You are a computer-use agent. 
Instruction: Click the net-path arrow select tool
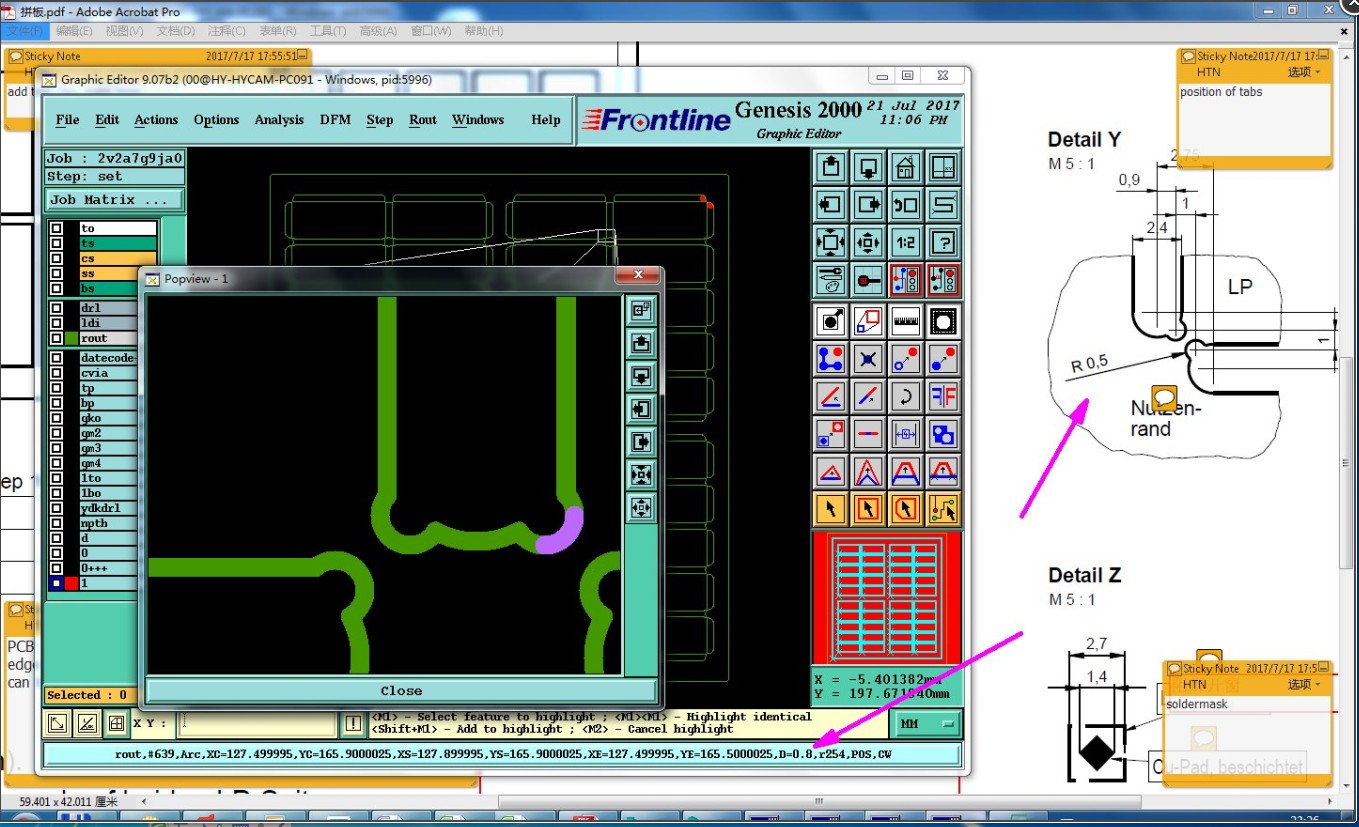tap(942, 509)
